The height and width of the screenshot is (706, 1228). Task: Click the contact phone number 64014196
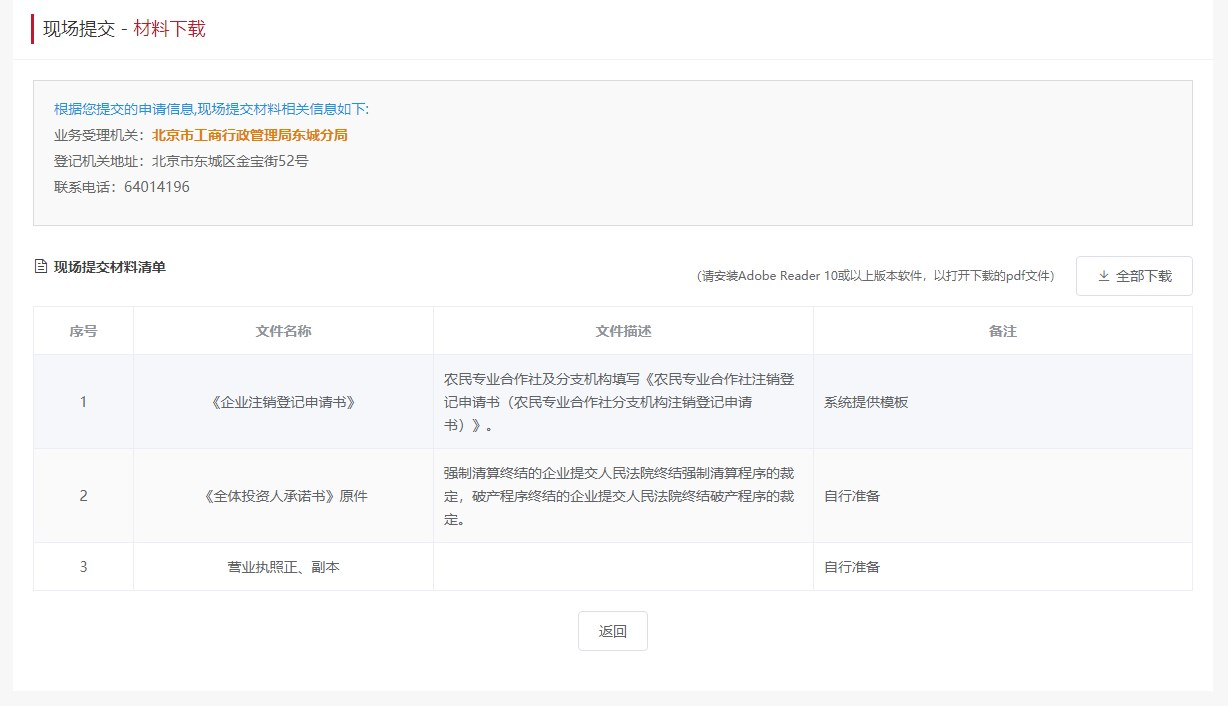[156, 187]
